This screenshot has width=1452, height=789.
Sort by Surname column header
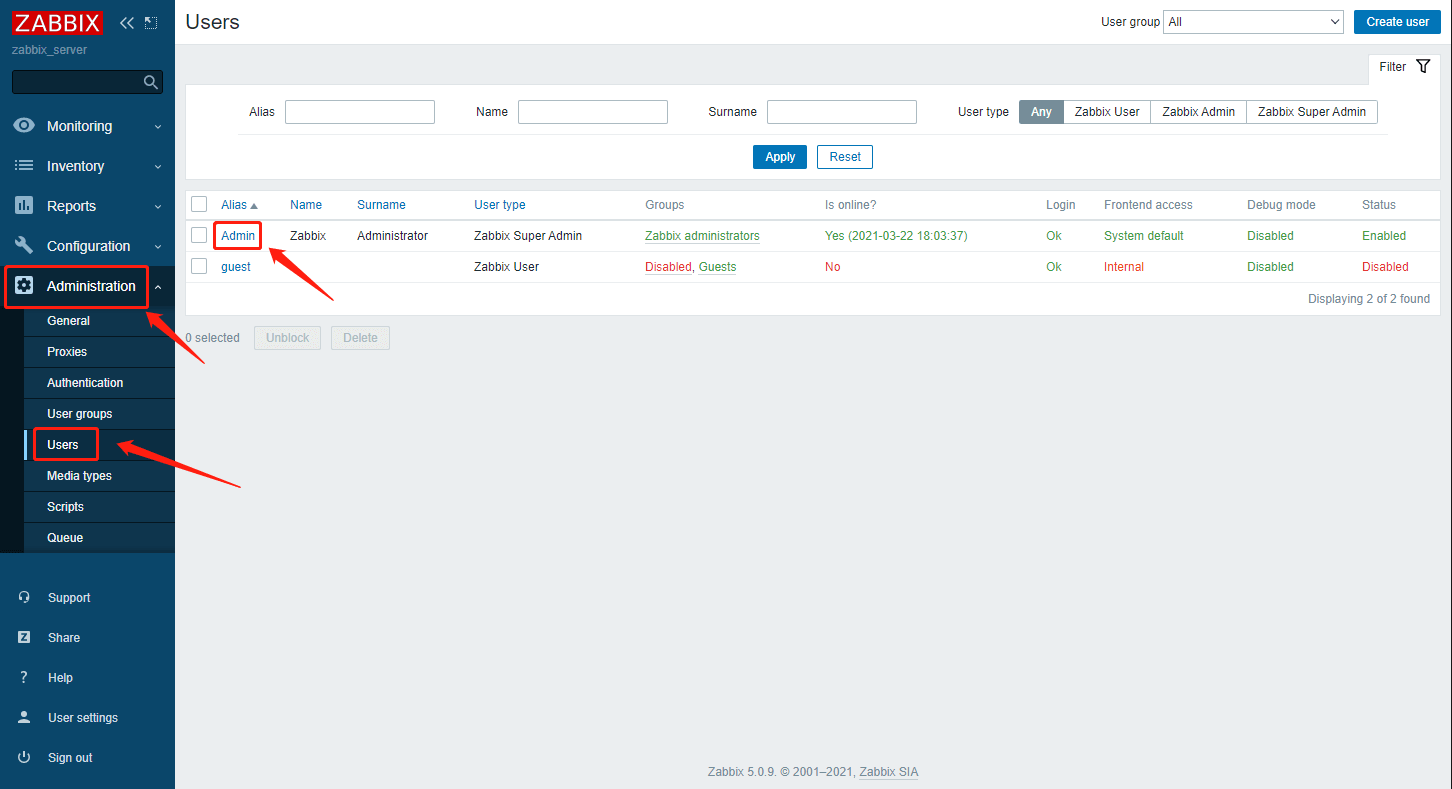point(381,205)
